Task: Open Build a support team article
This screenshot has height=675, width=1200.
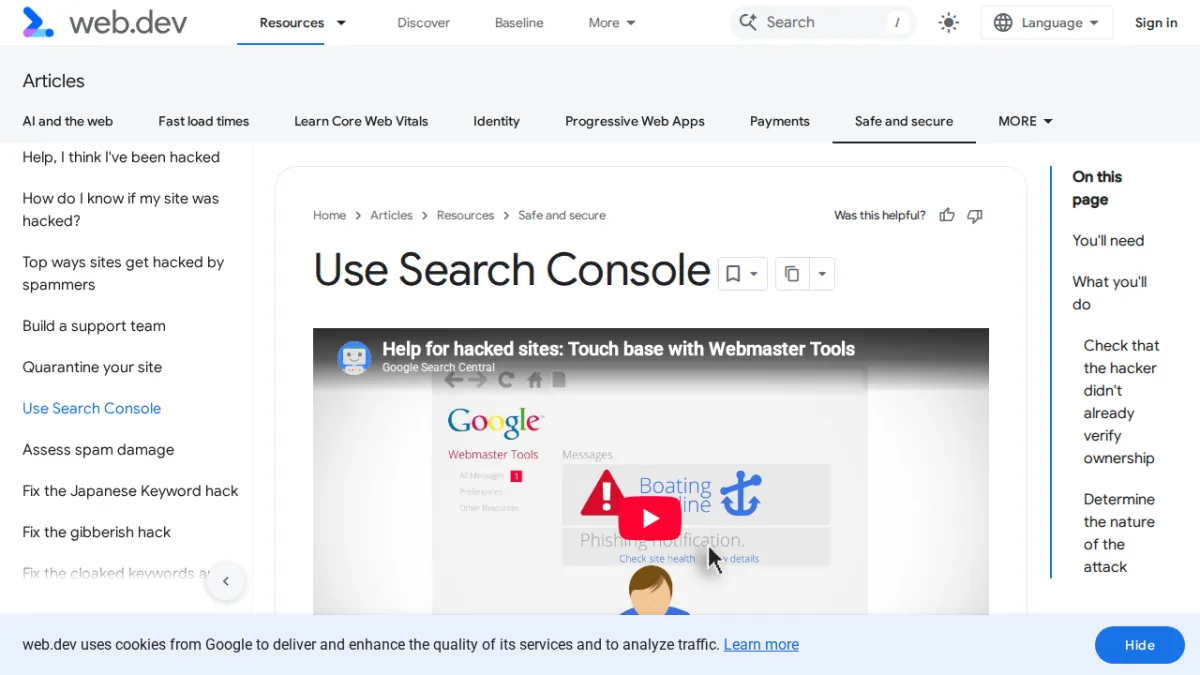Action: coord(94,326)
